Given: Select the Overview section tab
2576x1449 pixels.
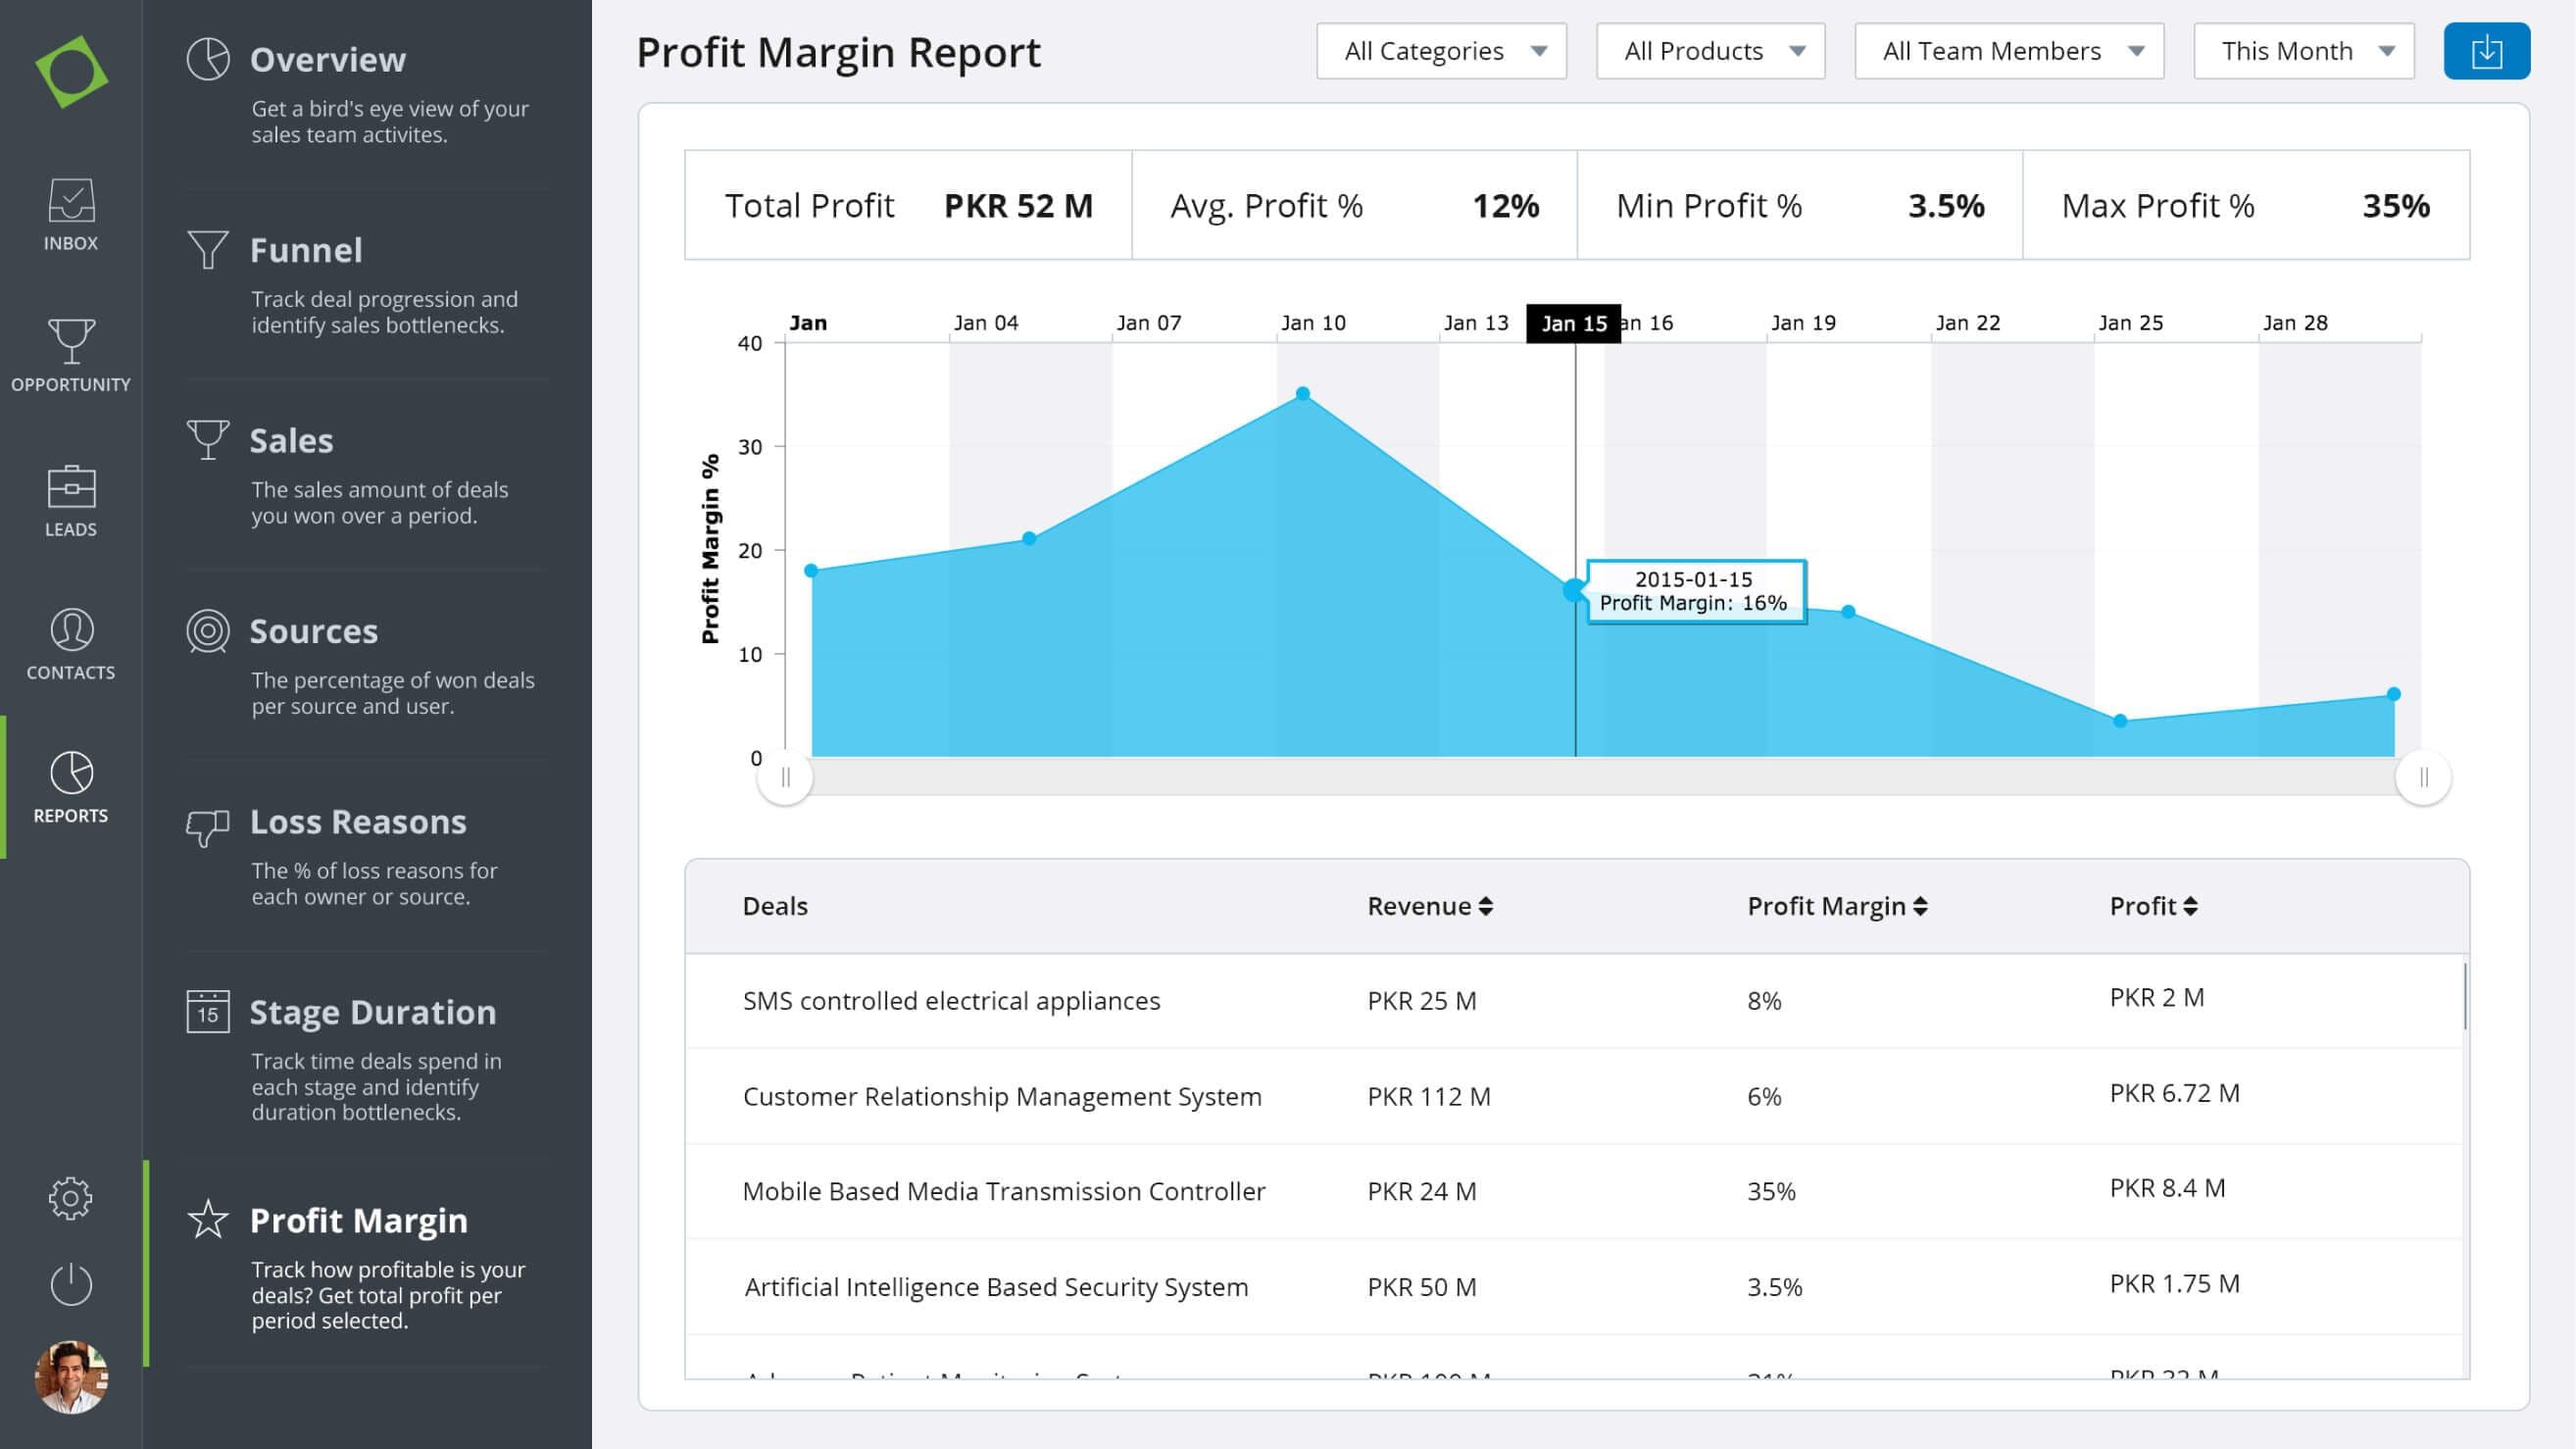Looking at the screenshot, I should pyautogui.click(x=327, y=59).
